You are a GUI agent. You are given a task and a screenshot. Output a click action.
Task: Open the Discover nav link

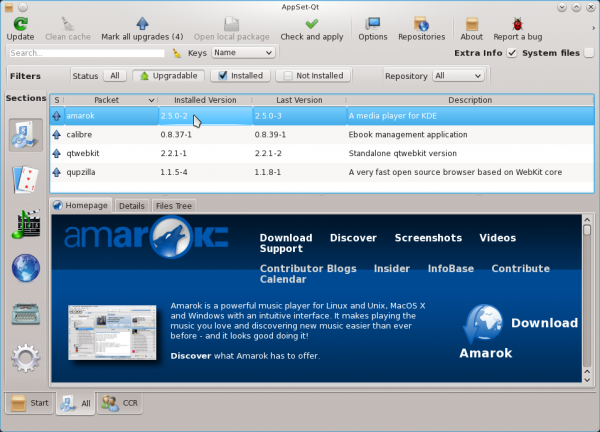pyautogui.click(x=353, y=238)
